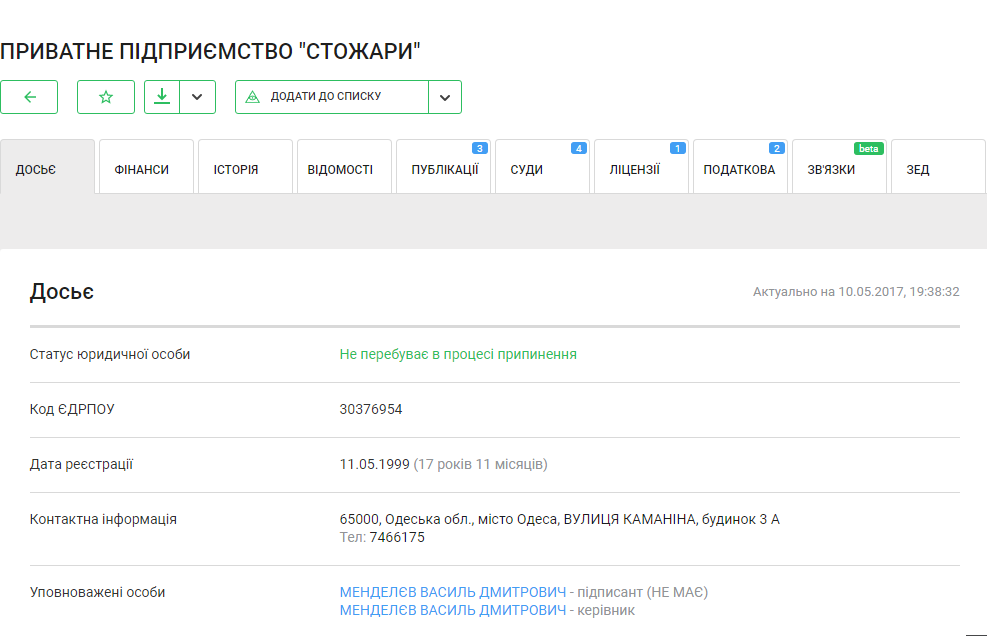Viewport: 987px width, 636px height.
Task: Click the download icon button
Action: (162, 97)
